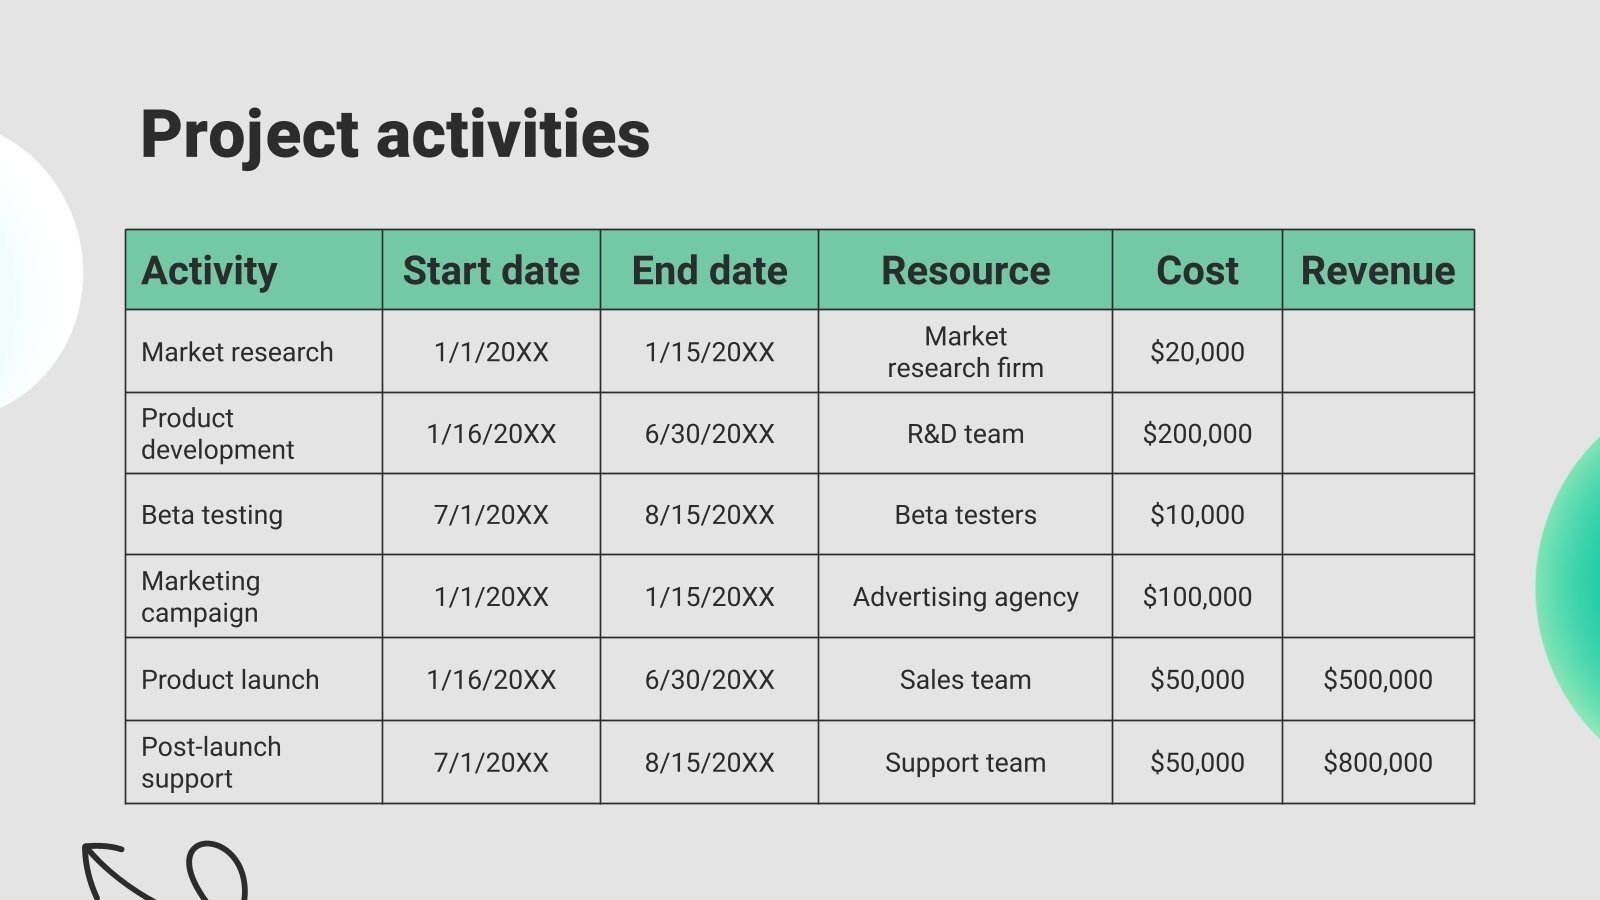The width and height of the screenshot is (1600, 900).
Task: Click the Market research firm resource cell
Action: point(965,352)
